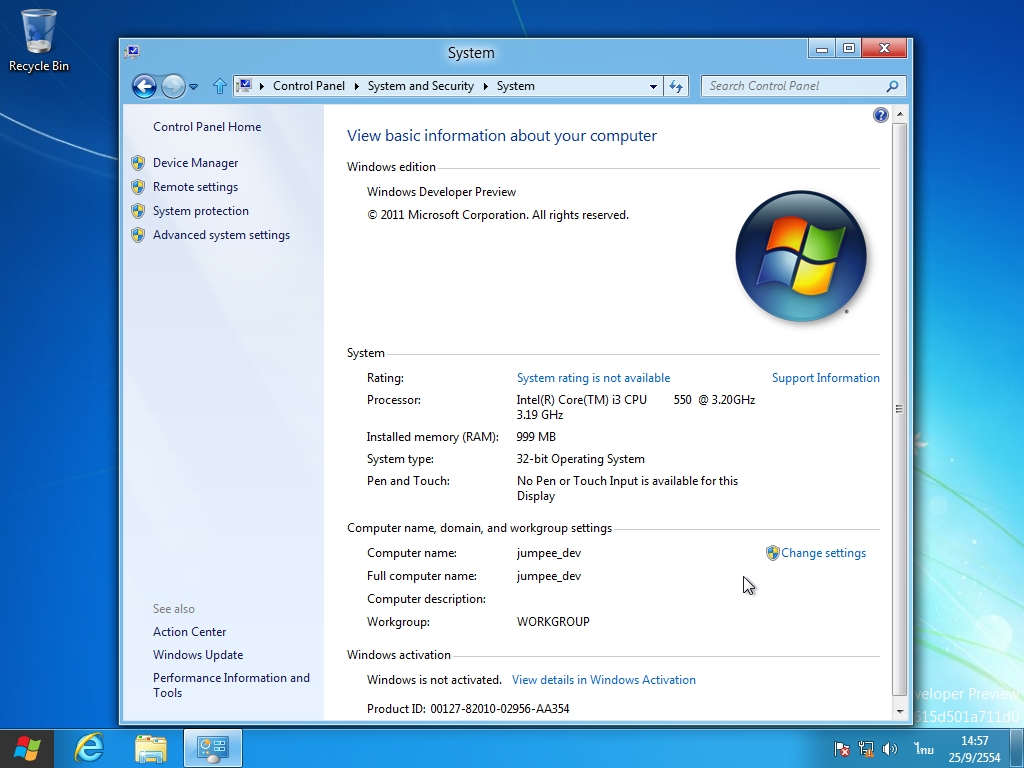Viewport: 1024px width, 768px height.
Task: Click the WORKGROUP value text
Action: [x=553, y=622]
